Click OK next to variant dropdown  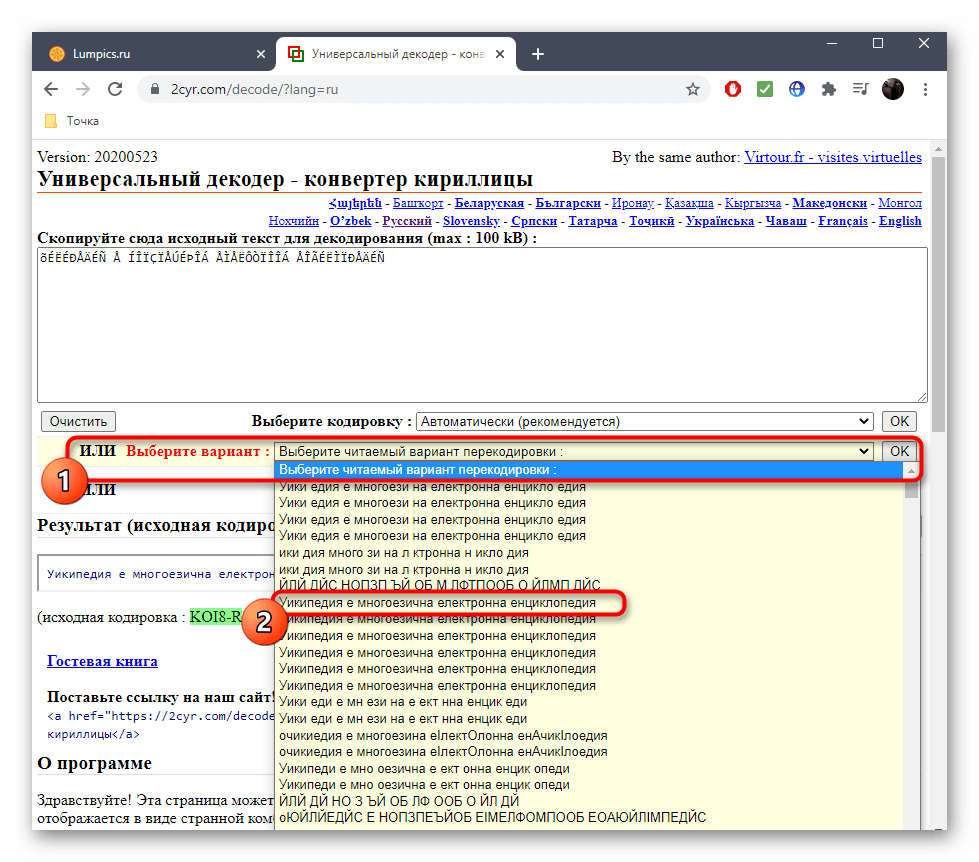[899, 451]
